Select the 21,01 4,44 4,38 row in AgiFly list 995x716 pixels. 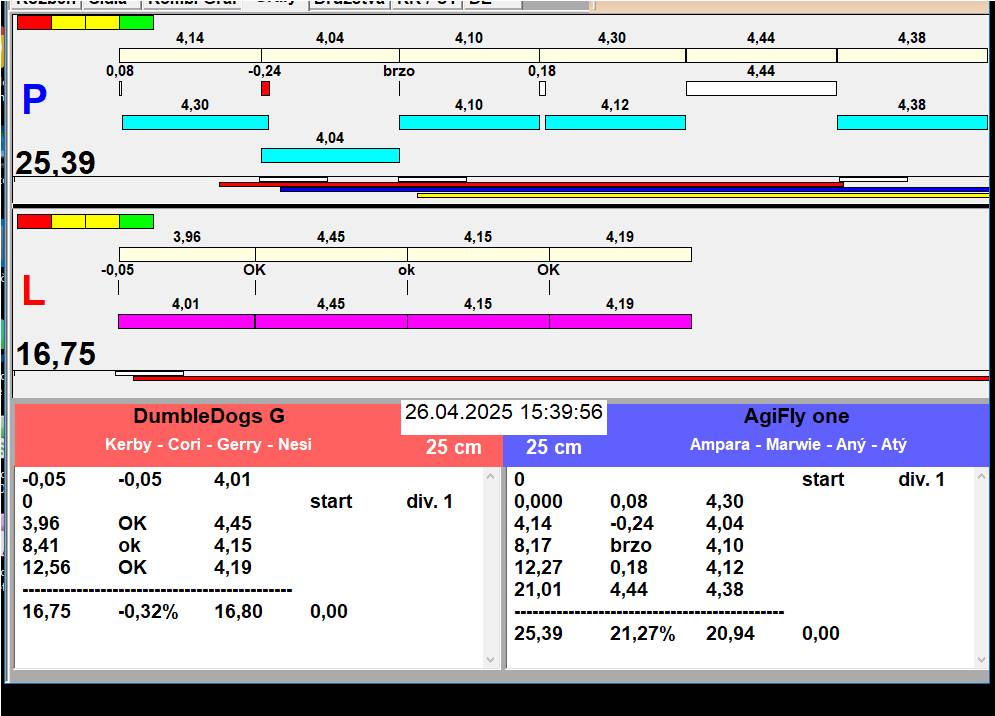(628, 589)
